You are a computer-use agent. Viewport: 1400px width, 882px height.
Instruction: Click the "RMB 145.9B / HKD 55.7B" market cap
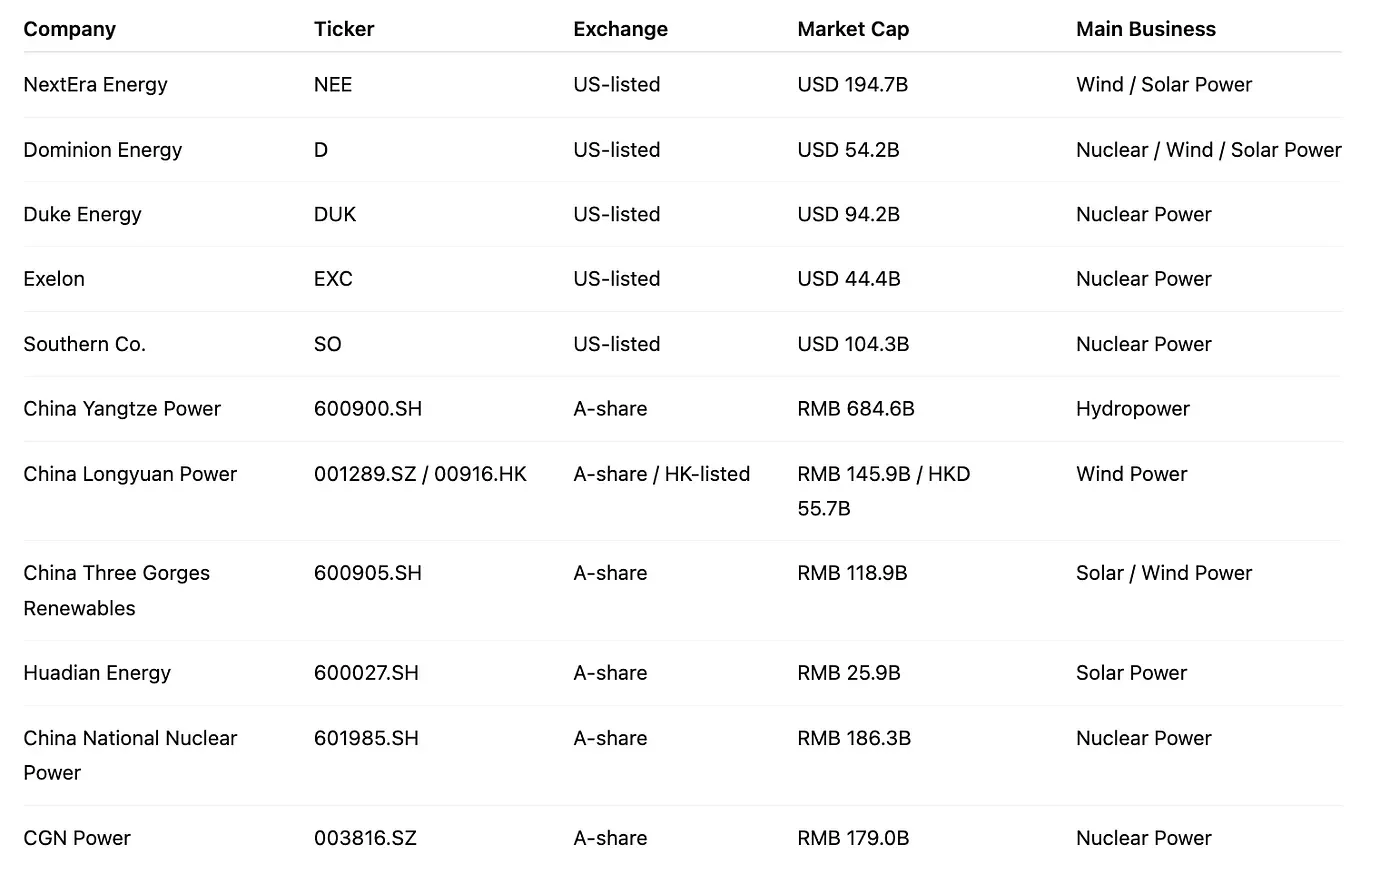[884, 491]
